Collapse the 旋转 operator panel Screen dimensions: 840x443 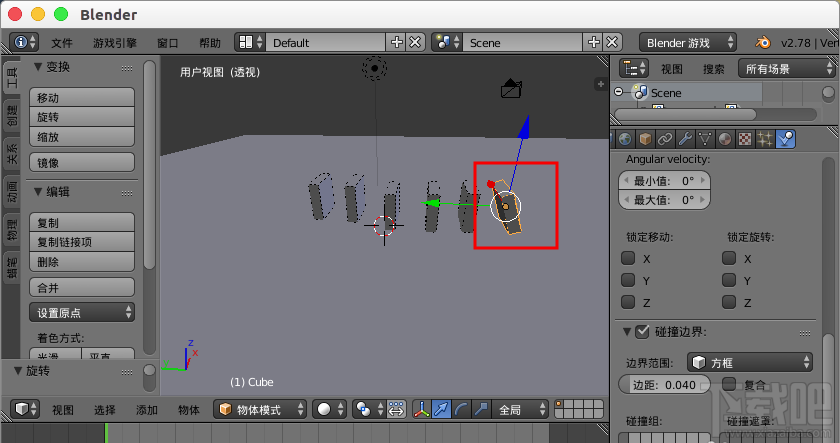coord(18,370)
